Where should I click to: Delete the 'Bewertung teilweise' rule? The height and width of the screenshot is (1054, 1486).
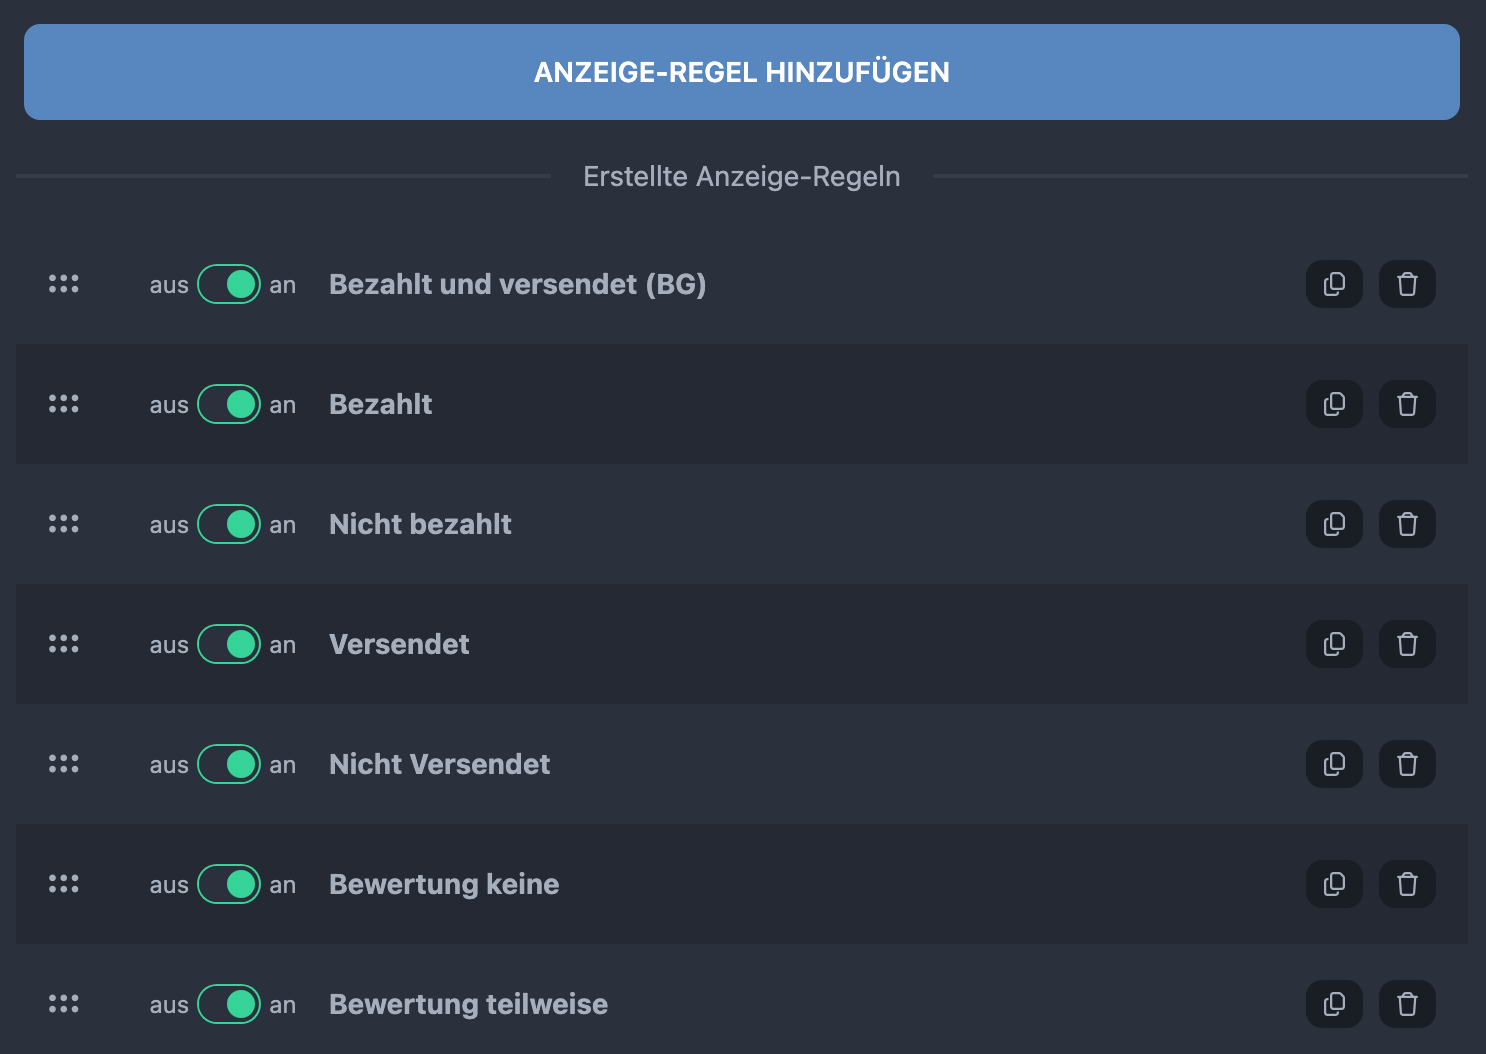click(1407, 1004)
